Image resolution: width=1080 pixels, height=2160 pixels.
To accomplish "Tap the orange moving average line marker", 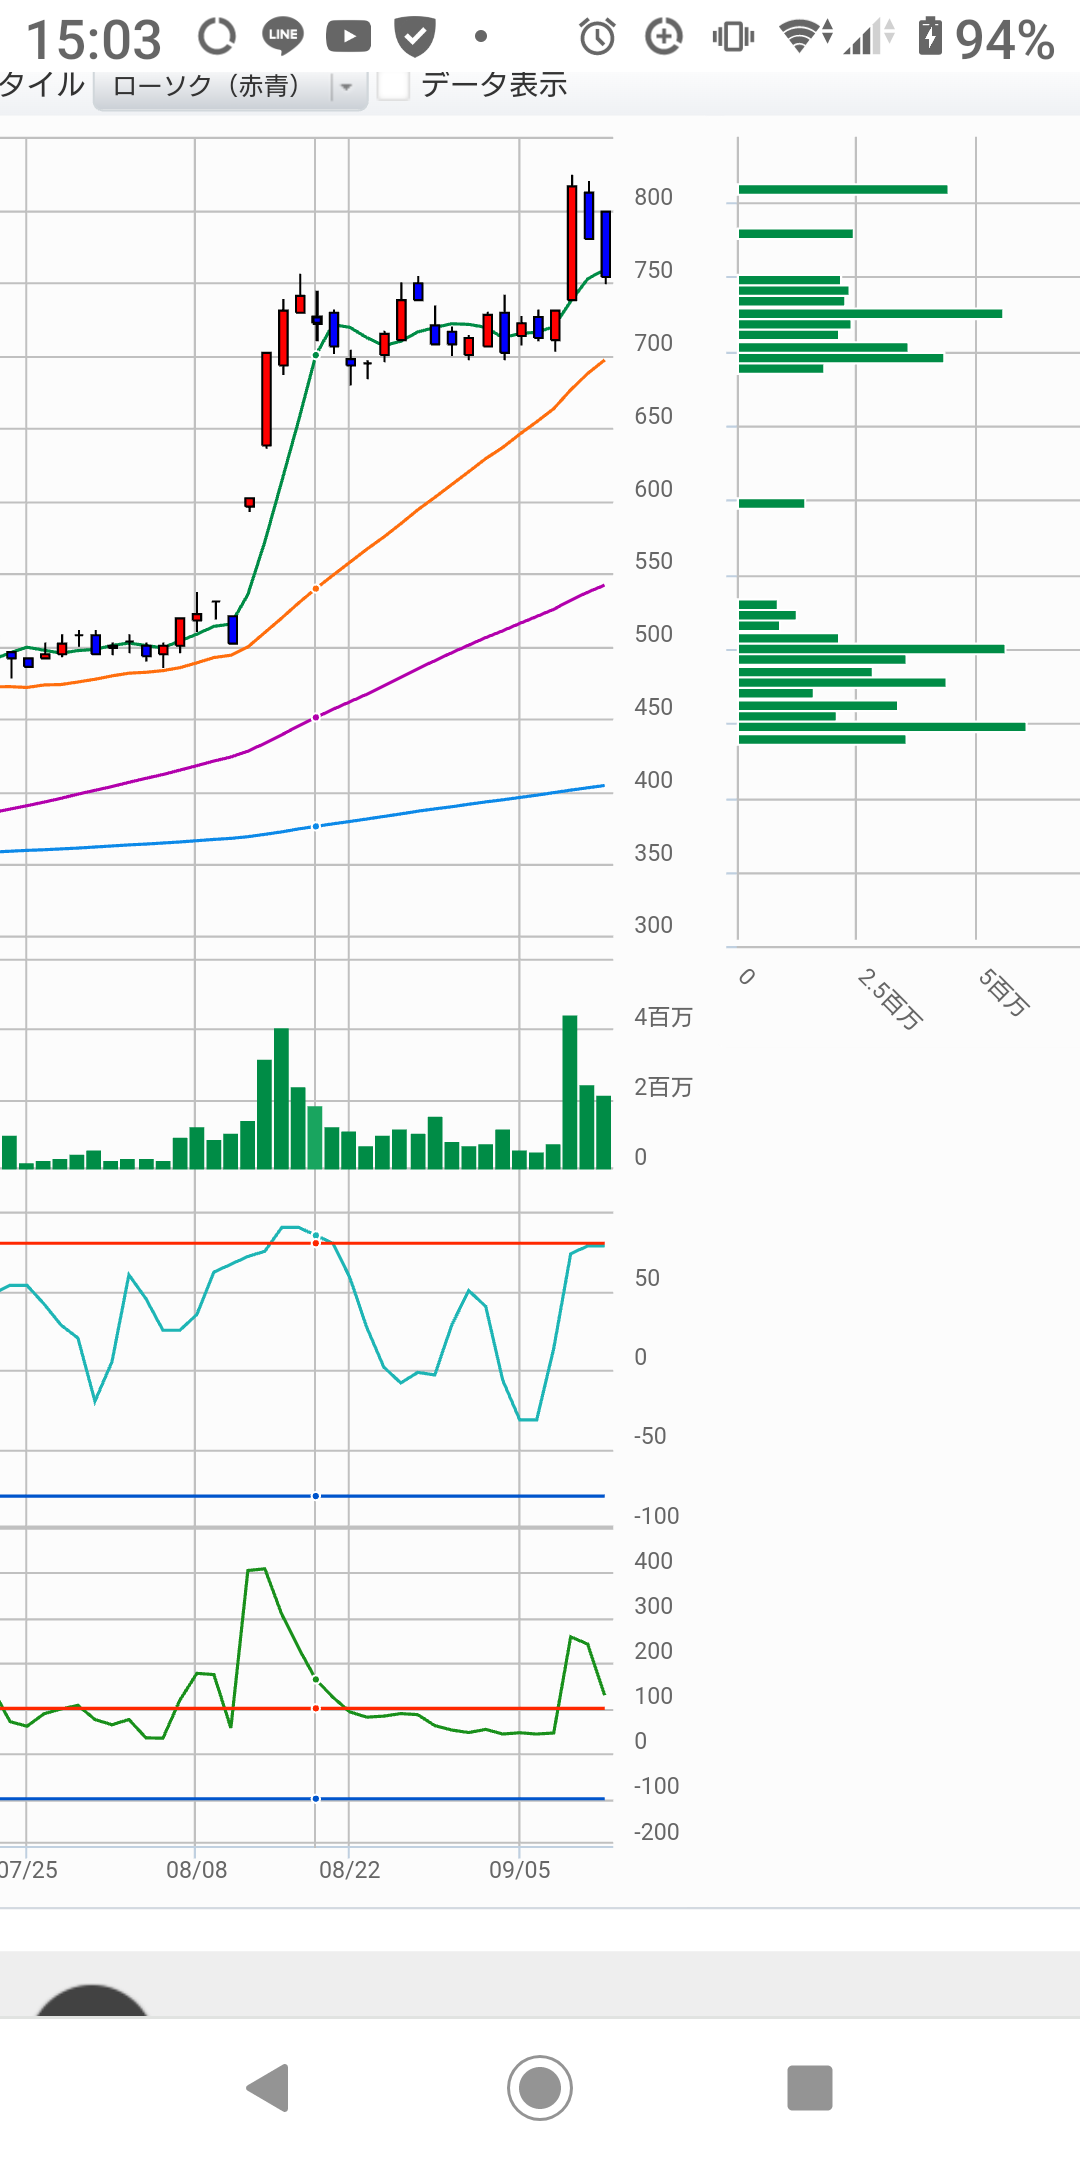I will (x=316, y=589).
